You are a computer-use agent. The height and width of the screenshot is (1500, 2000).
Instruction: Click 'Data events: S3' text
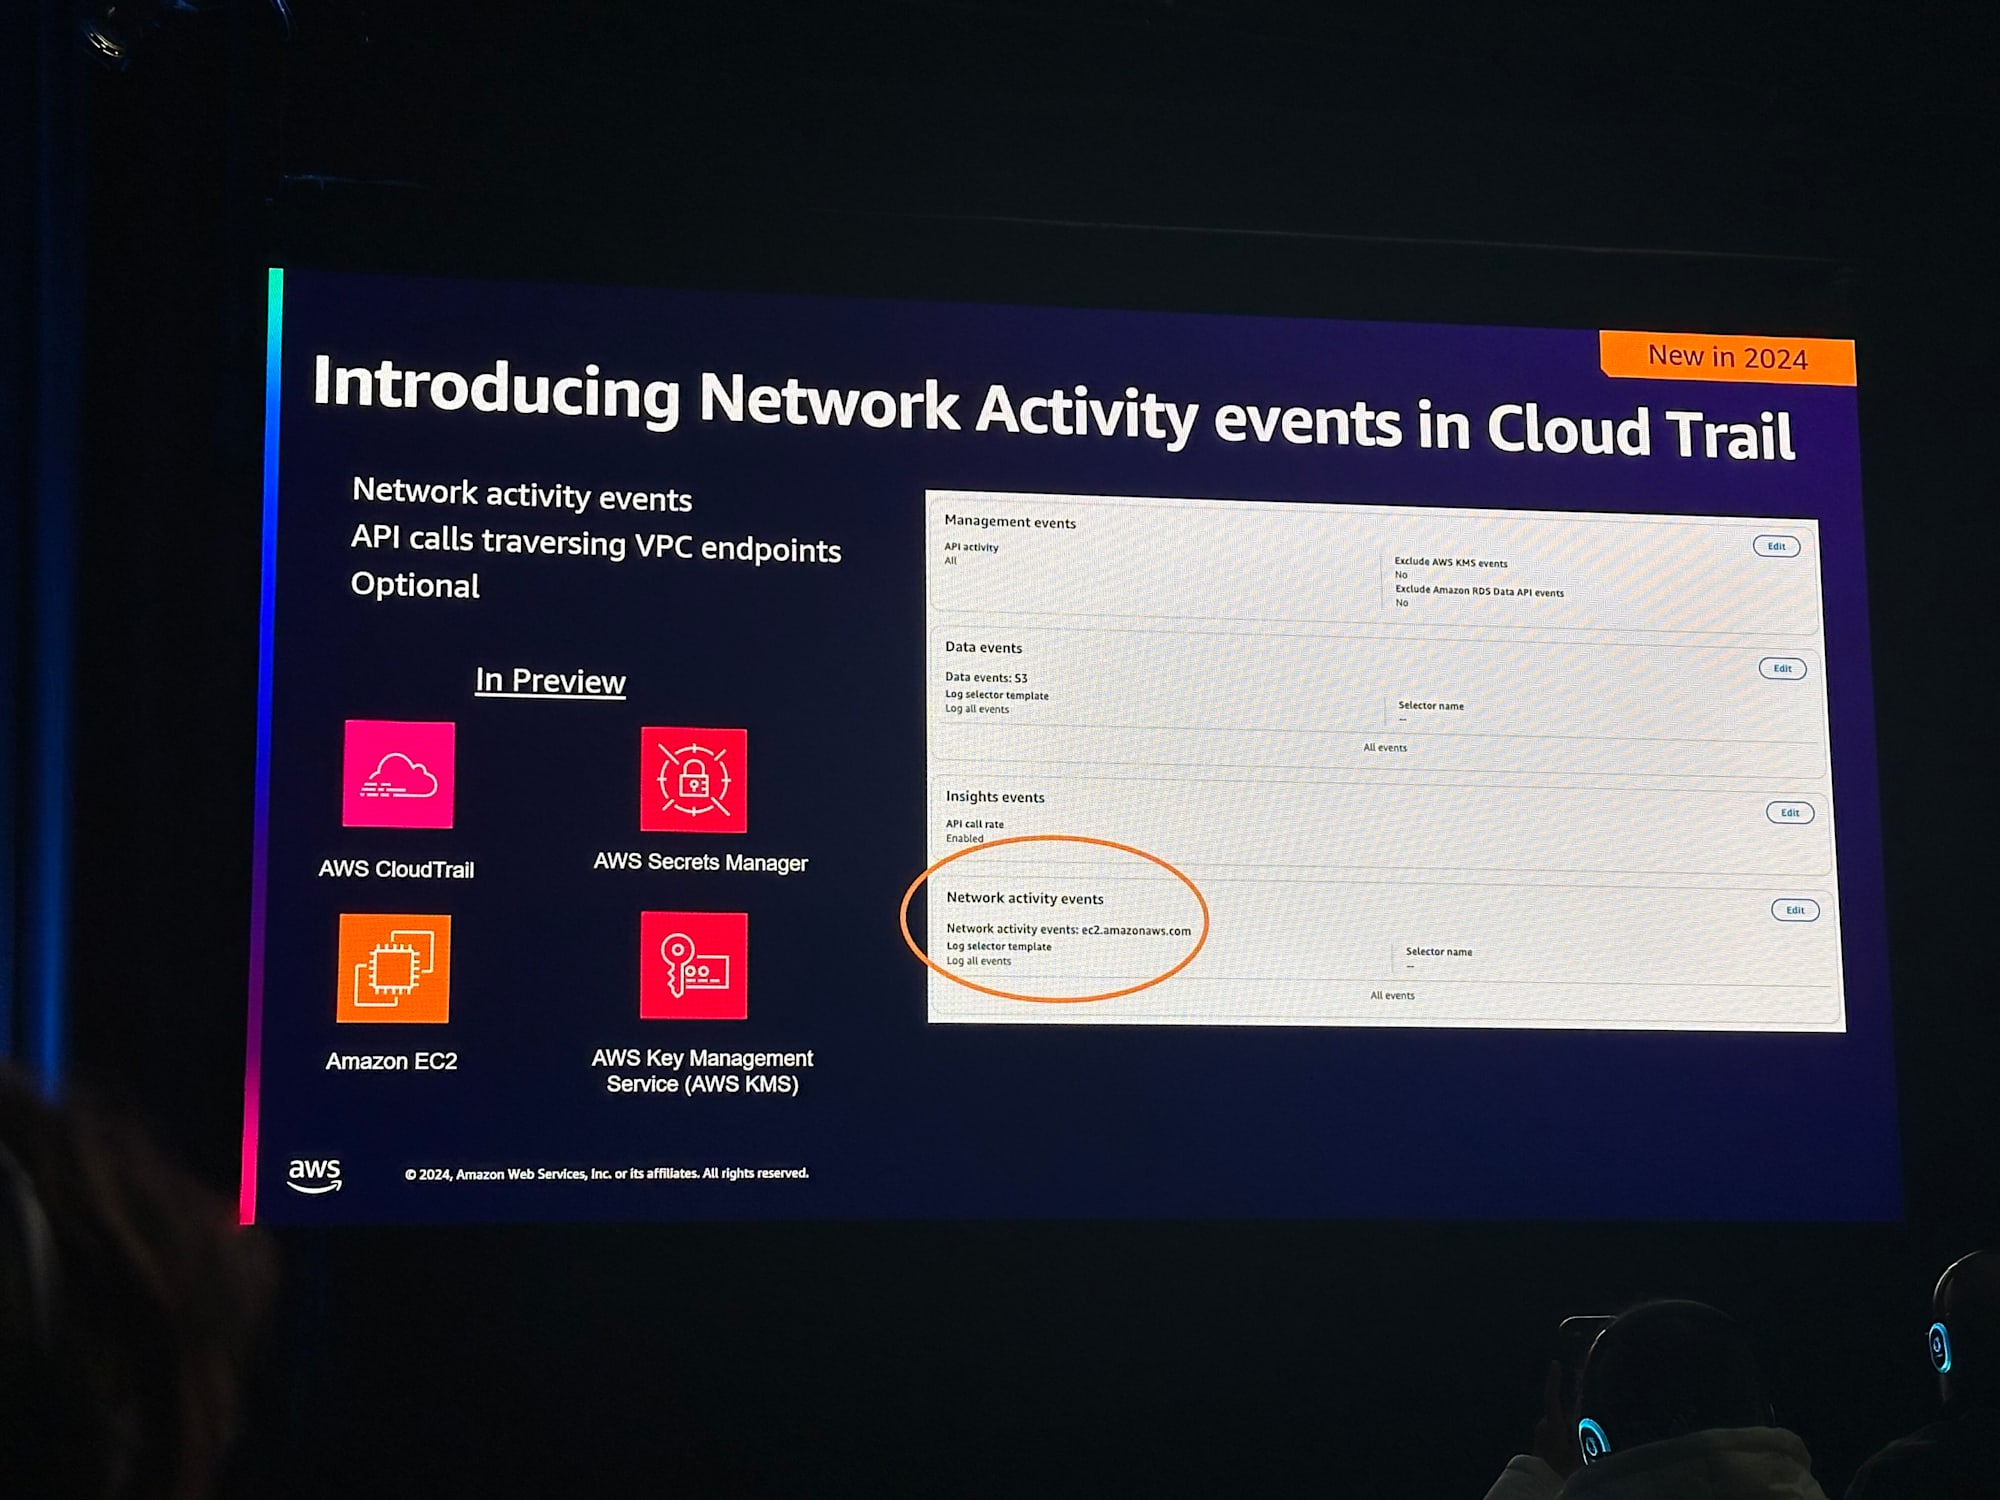coord(986,677)
